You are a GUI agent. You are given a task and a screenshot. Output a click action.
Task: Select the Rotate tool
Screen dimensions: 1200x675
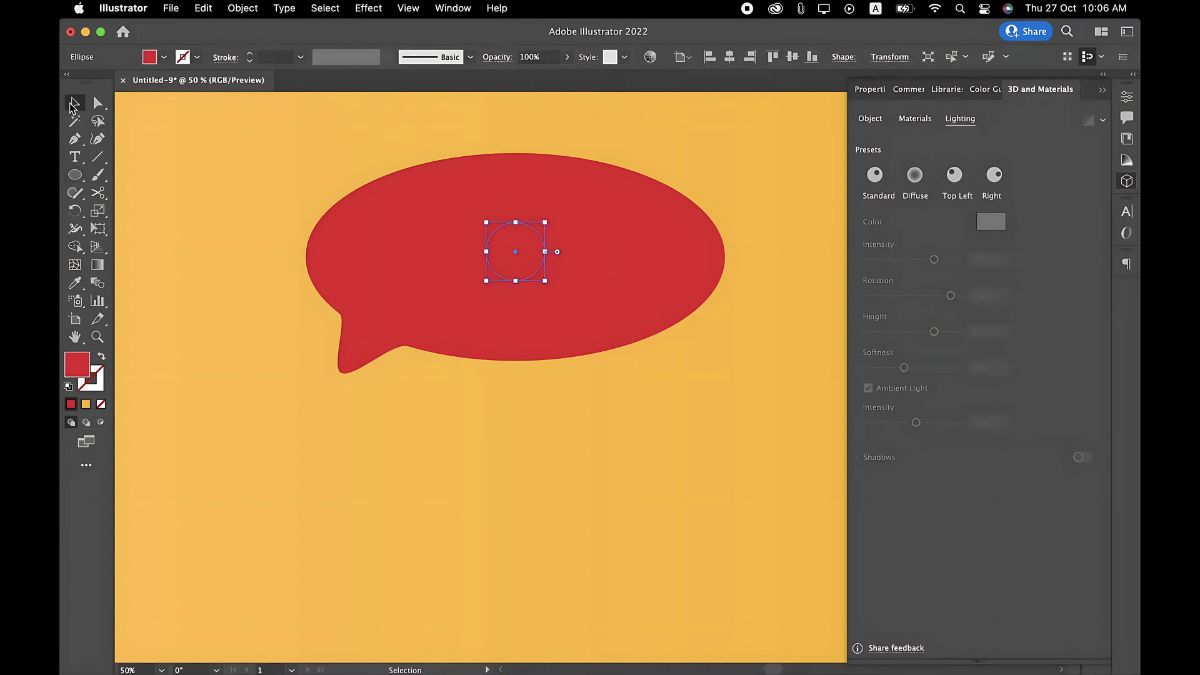(75, 211)
